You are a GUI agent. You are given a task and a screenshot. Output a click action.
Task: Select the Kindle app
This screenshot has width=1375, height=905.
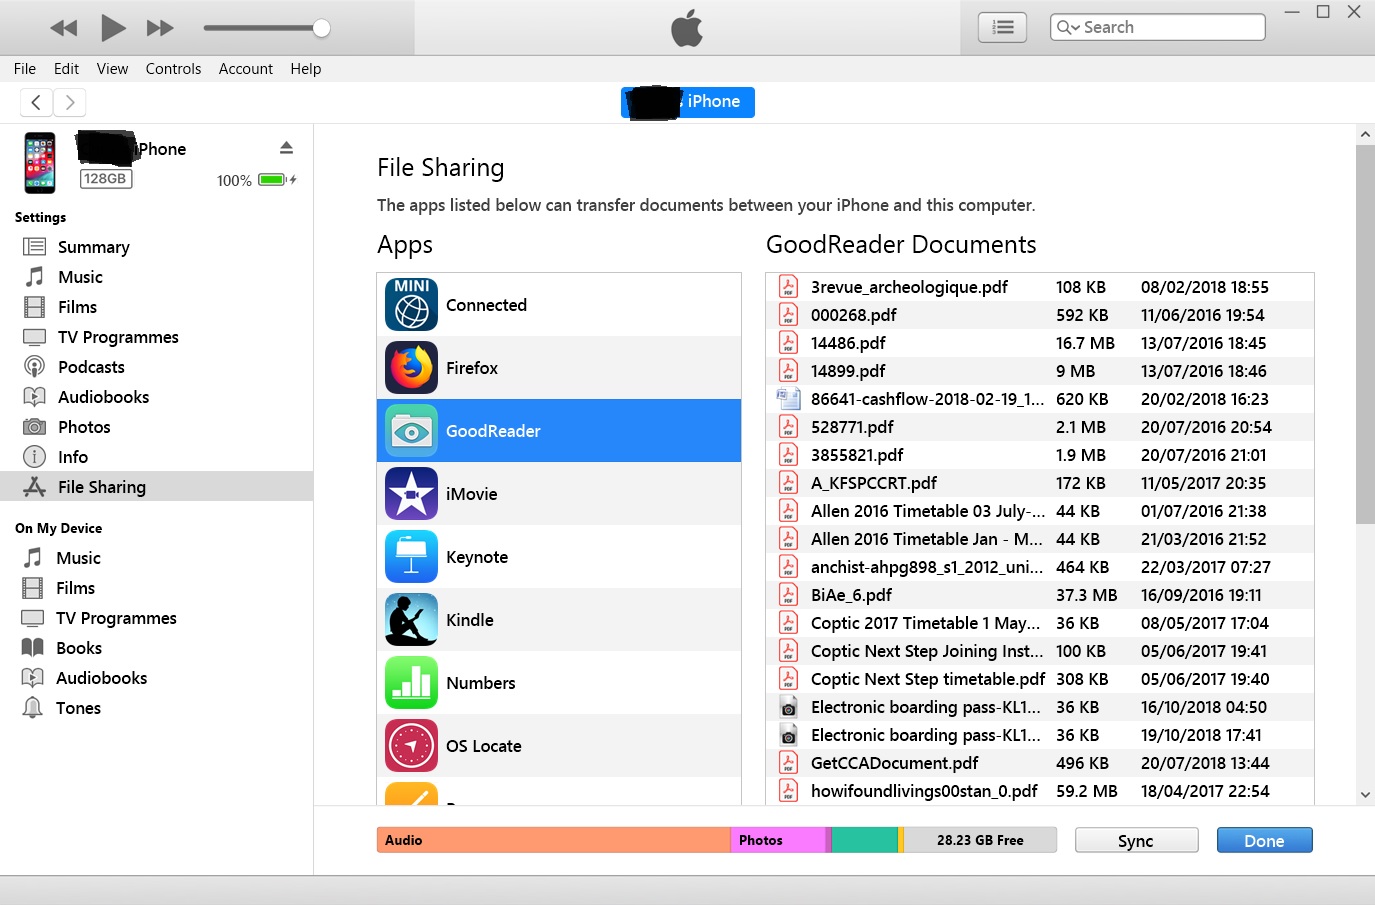[x=559, y=620]
